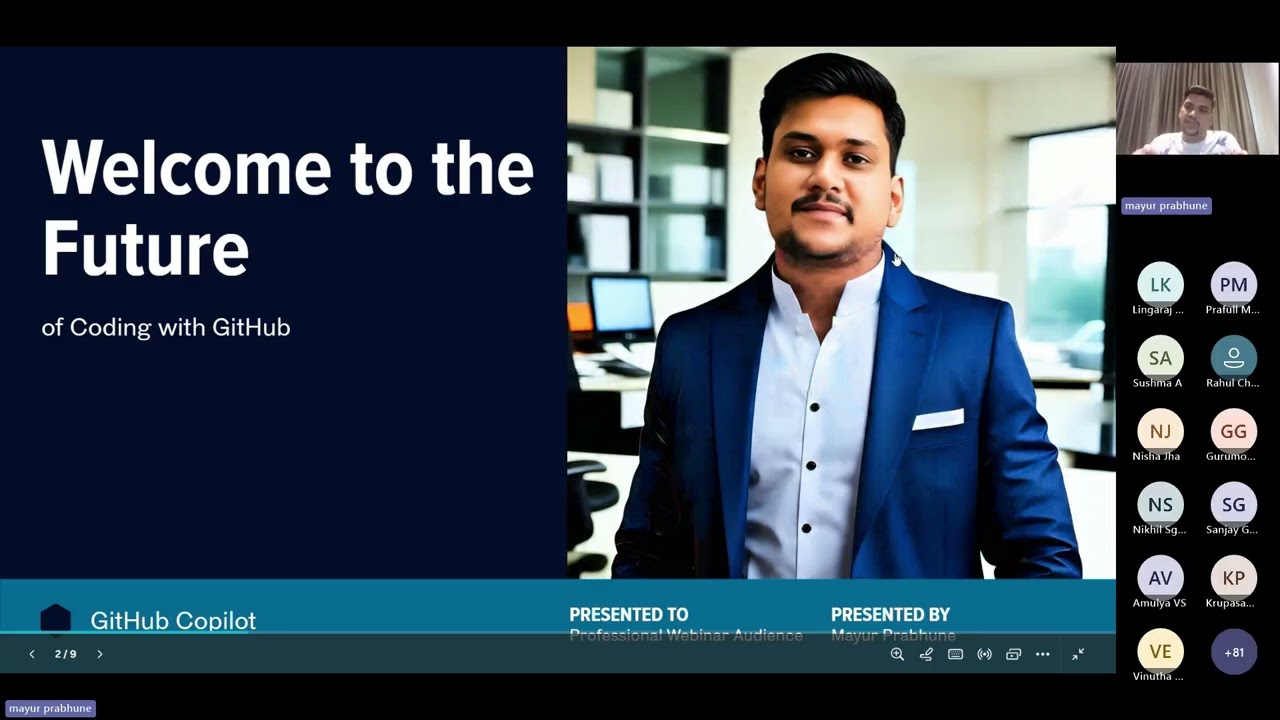Go to the previous slide arrow
The image size is (1280, 720).
(32, 654)
